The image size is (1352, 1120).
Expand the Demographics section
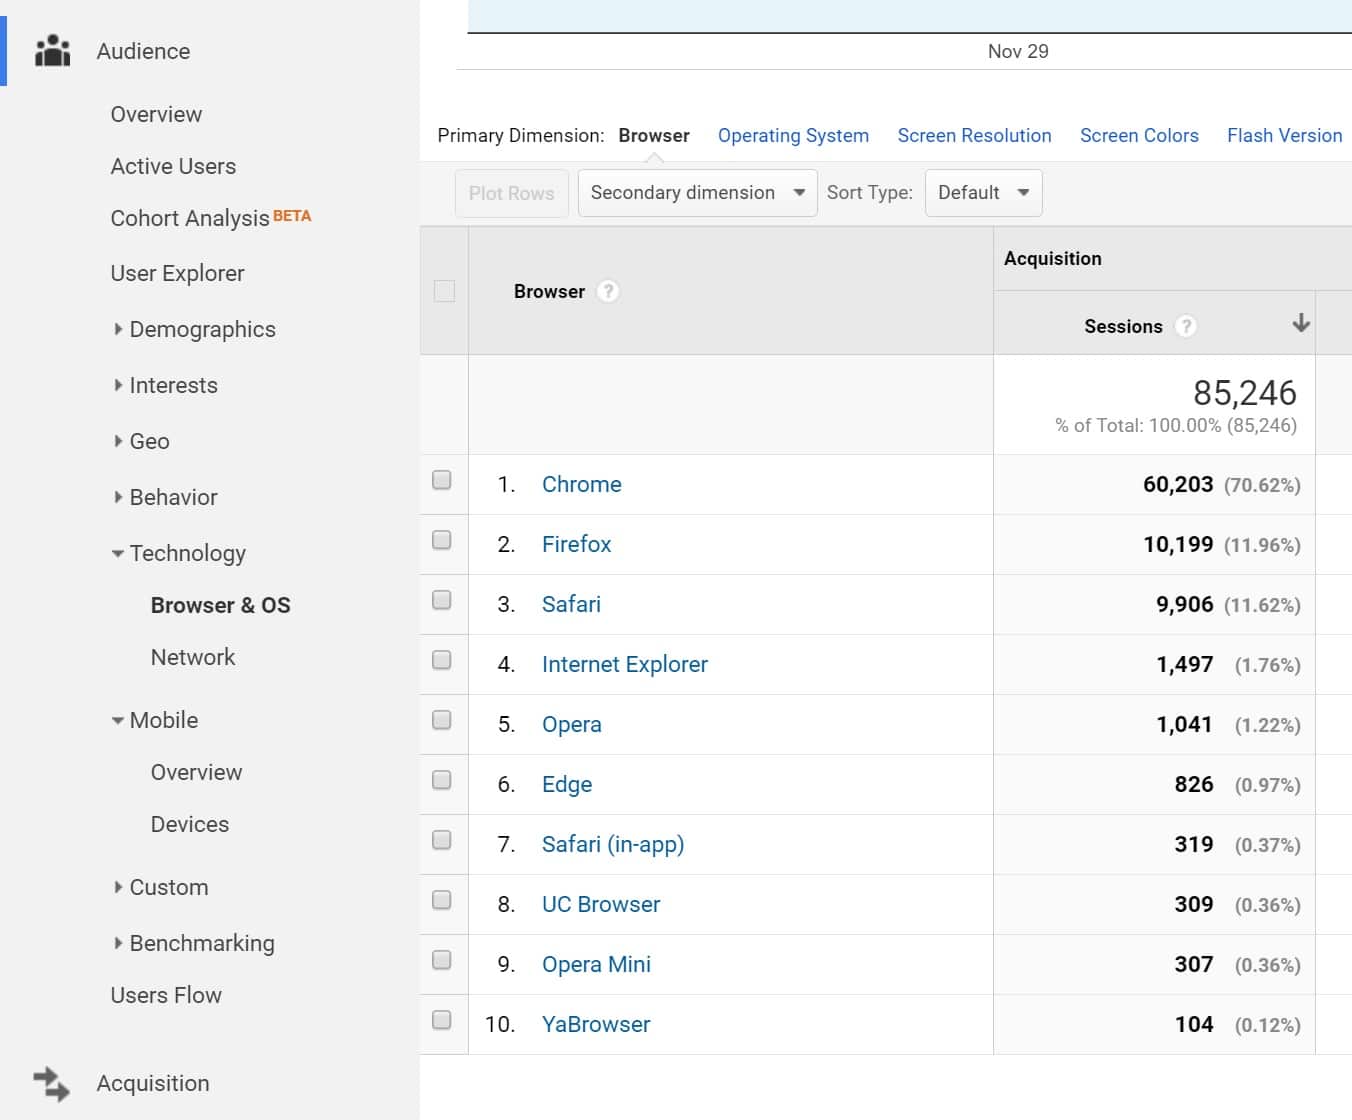click(203, 329)
